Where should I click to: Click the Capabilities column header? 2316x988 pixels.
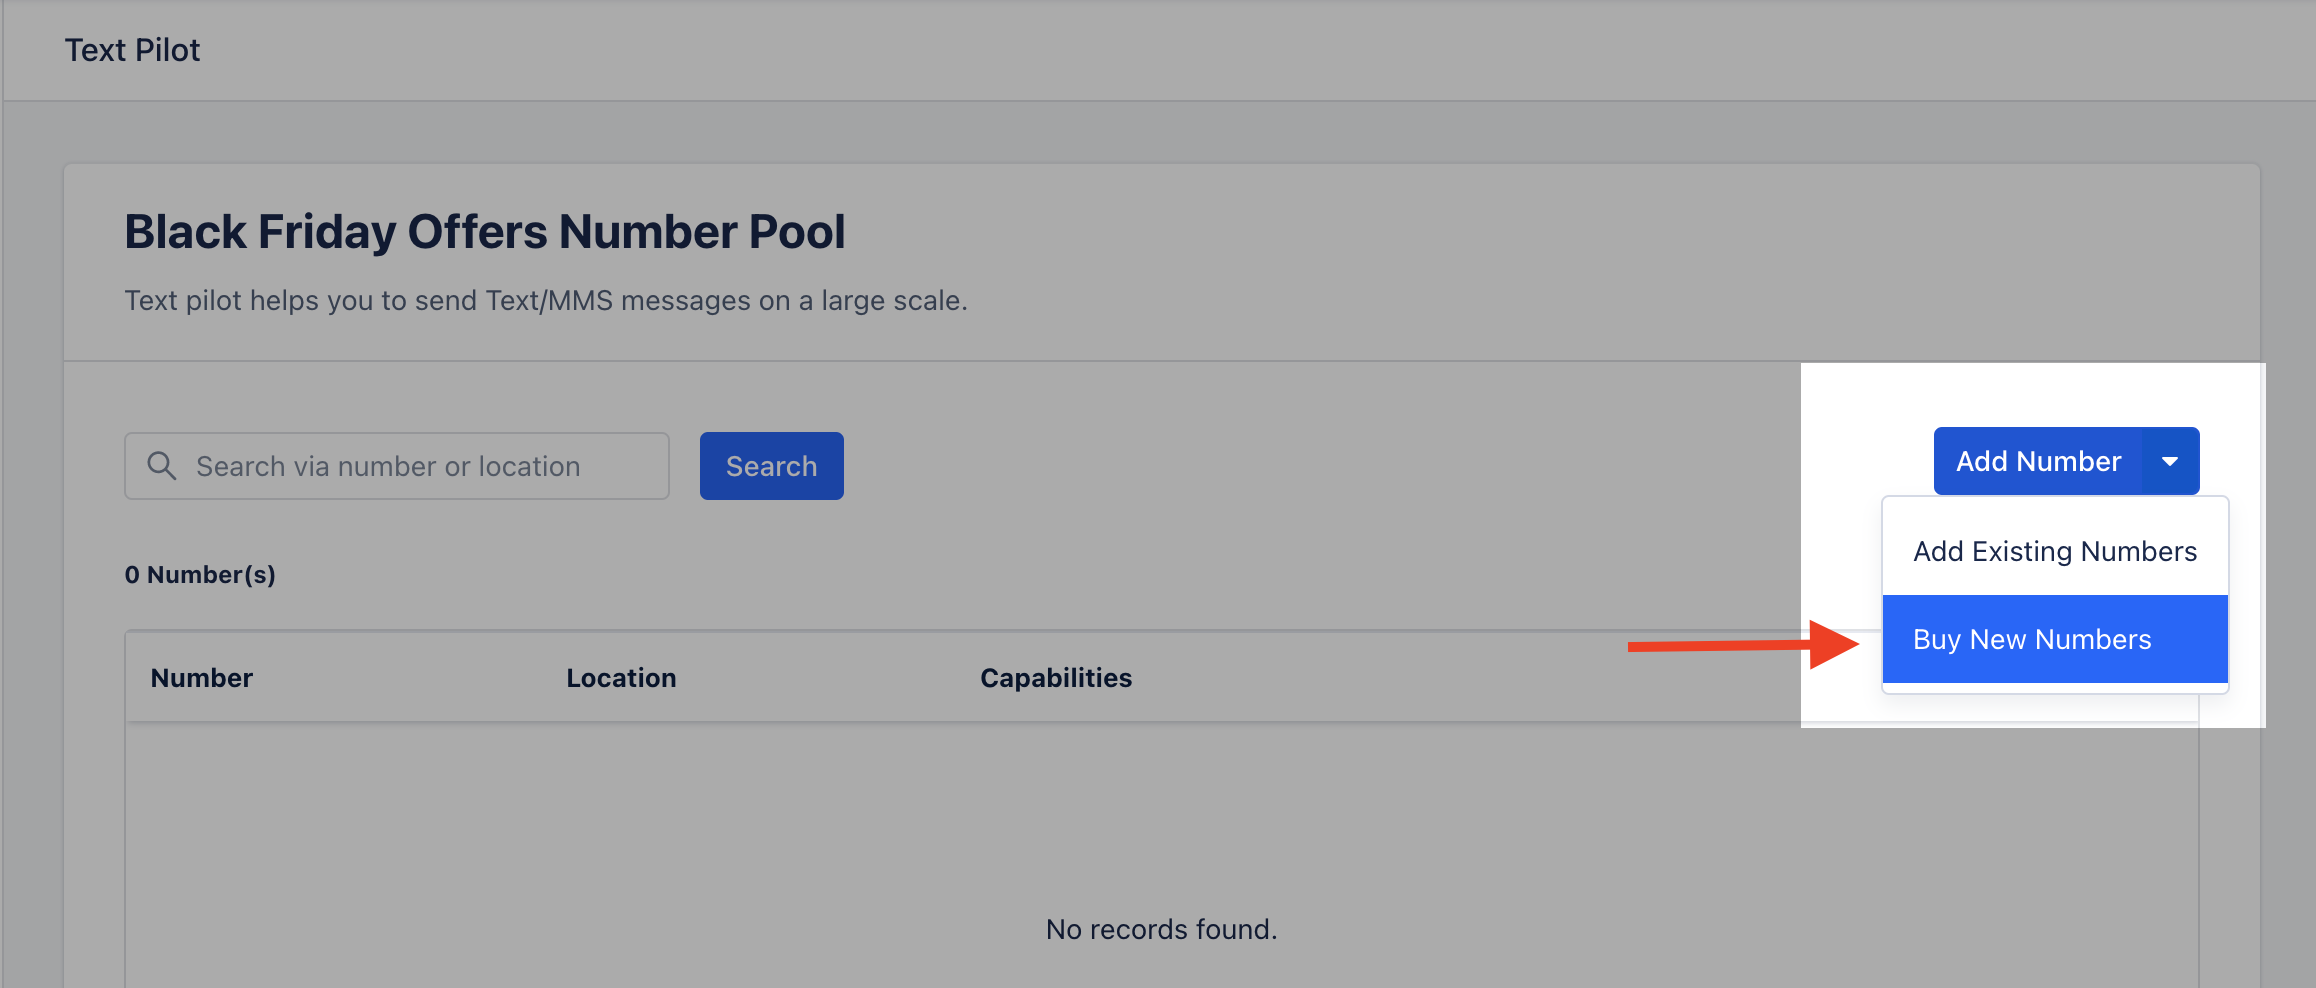tap(1056, 678)
